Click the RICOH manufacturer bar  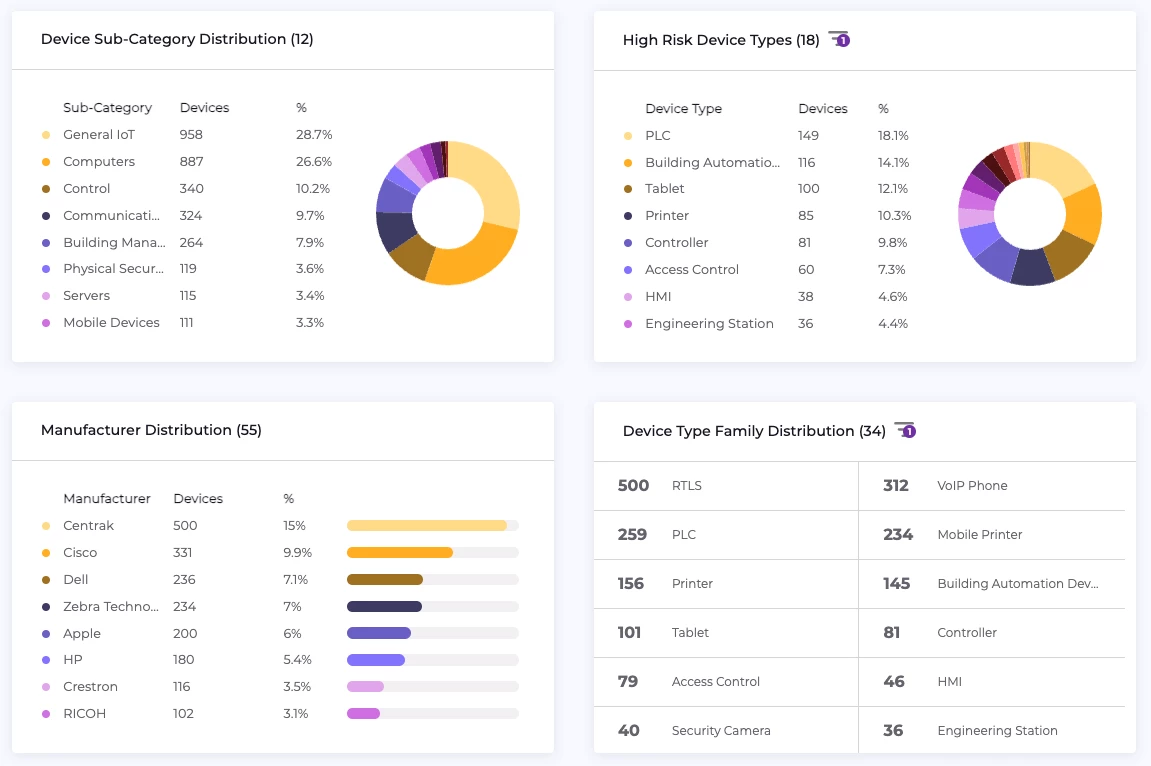tap(364, 714)
